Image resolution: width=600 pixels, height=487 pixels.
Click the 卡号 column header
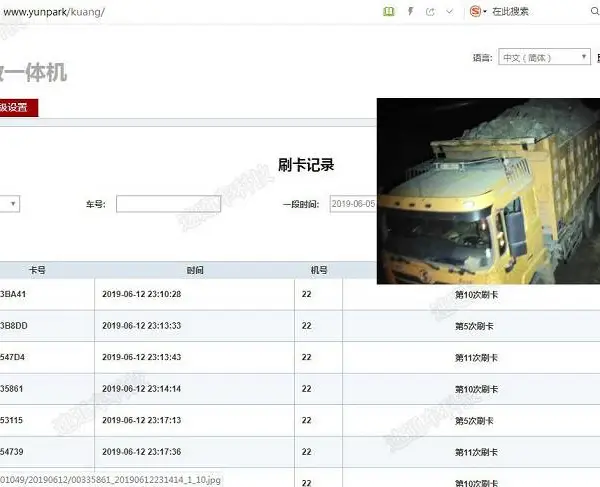[x=37, y=270]
